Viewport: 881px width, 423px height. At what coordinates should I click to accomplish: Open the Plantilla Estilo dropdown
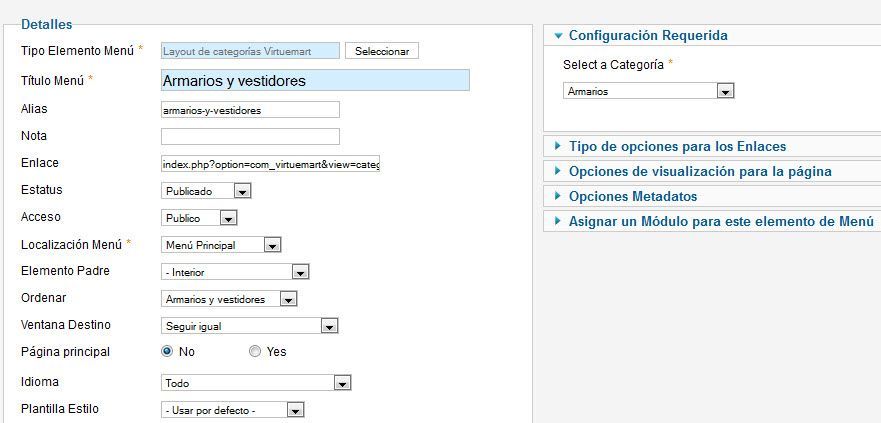(x=233, y=410)
